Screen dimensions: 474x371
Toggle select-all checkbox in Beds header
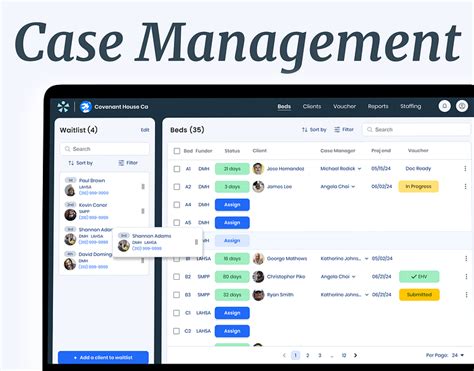pos(177,151)
